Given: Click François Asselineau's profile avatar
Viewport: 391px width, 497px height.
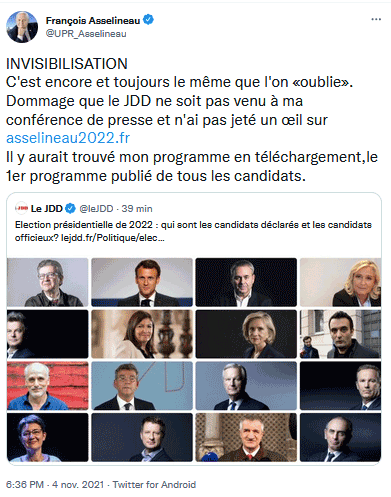Looking at the screenshot, I should (22, 27).
